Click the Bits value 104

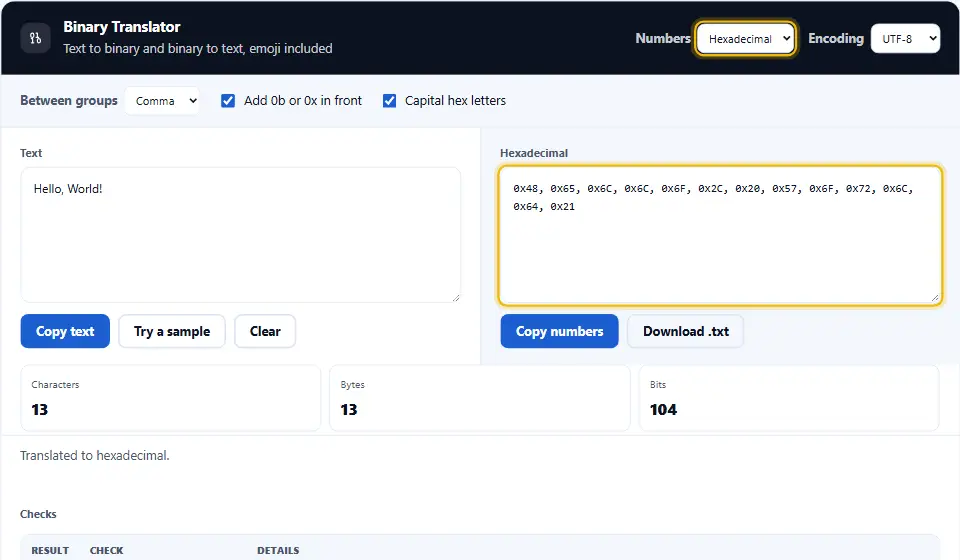click(x=664, y=409)
